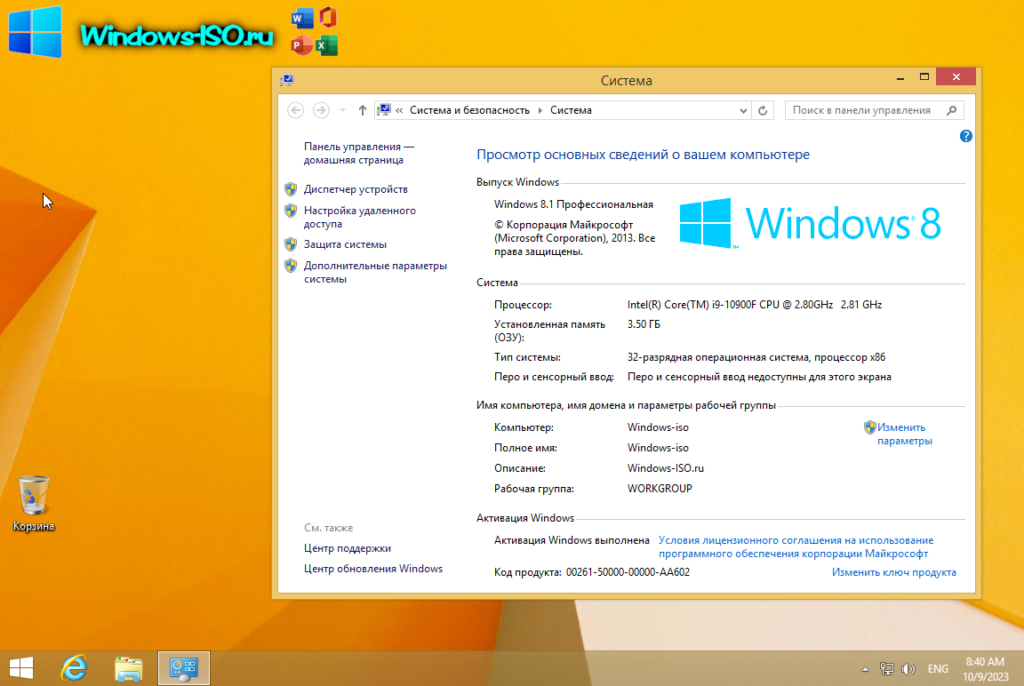The image size is (1024, 686).
Task: Open the Система и безопасность breadcrumb
Action: [470, 110]
